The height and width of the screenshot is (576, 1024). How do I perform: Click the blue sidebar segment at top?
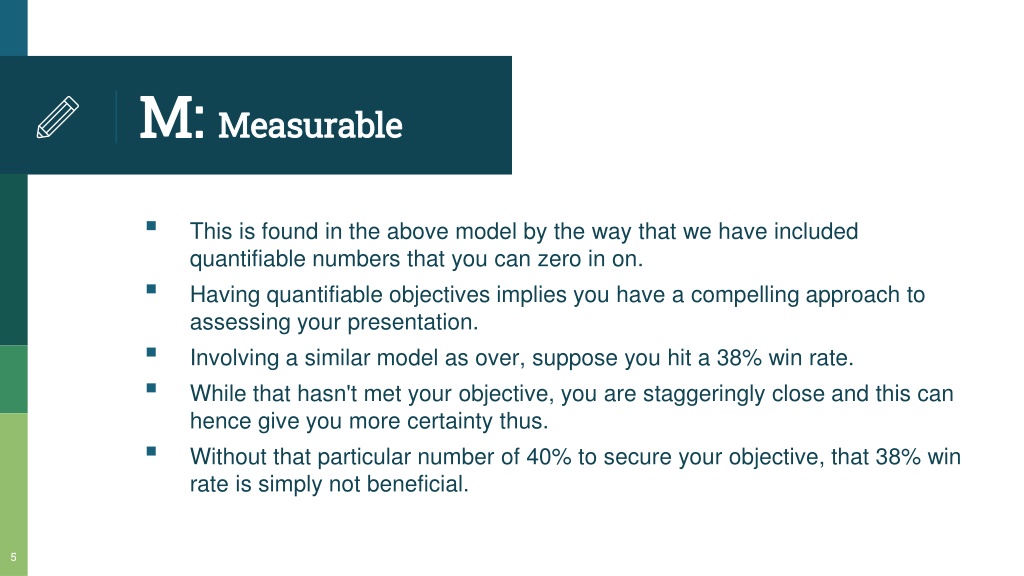pos(14,28)
